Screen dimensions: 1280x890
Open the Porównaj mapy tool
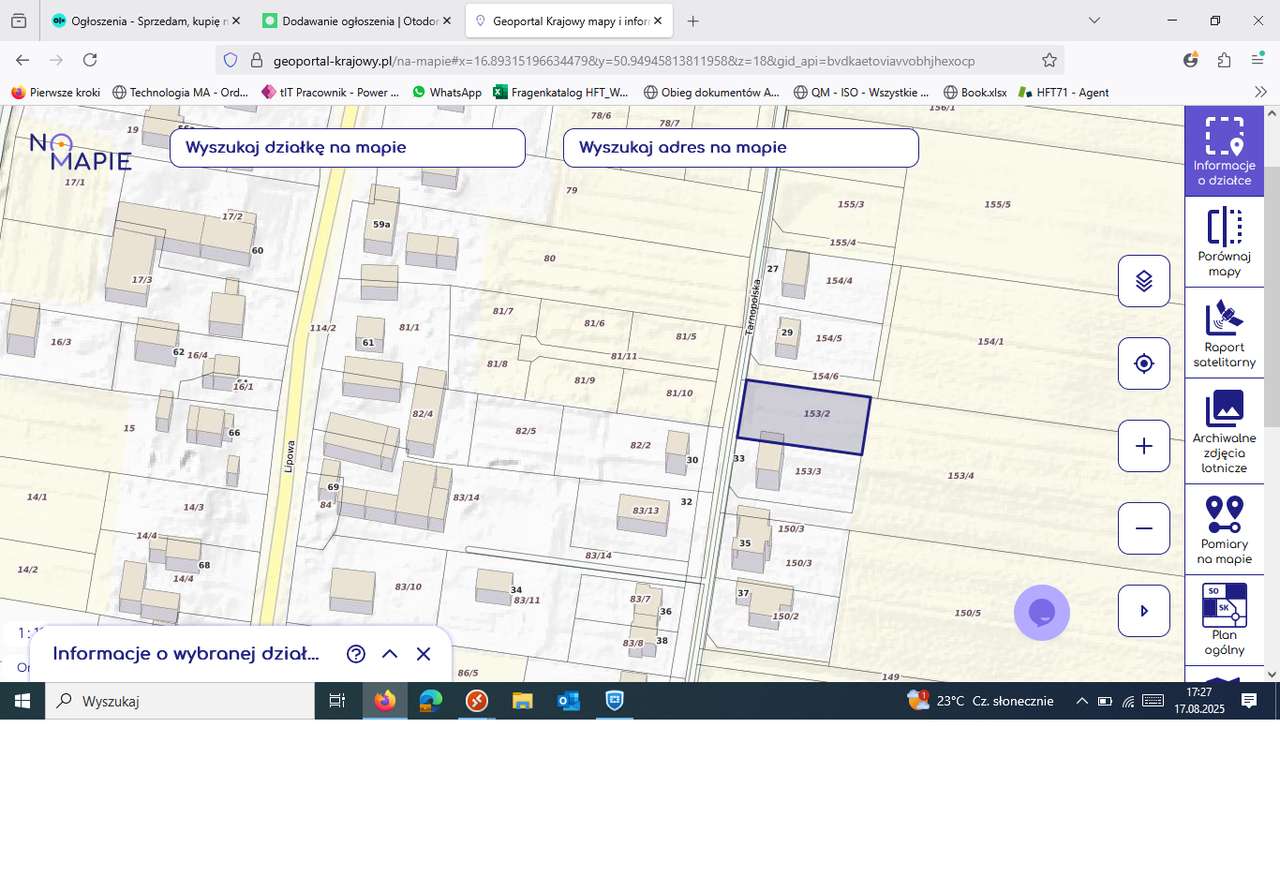1224,242
